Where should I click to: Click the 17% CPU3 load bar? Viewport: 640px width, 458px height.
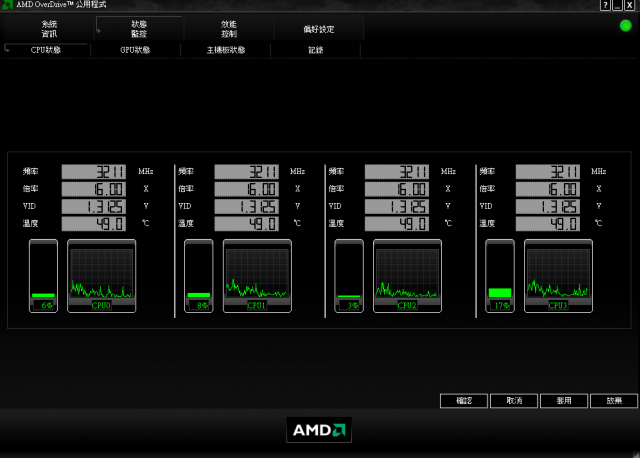(500, 276)
